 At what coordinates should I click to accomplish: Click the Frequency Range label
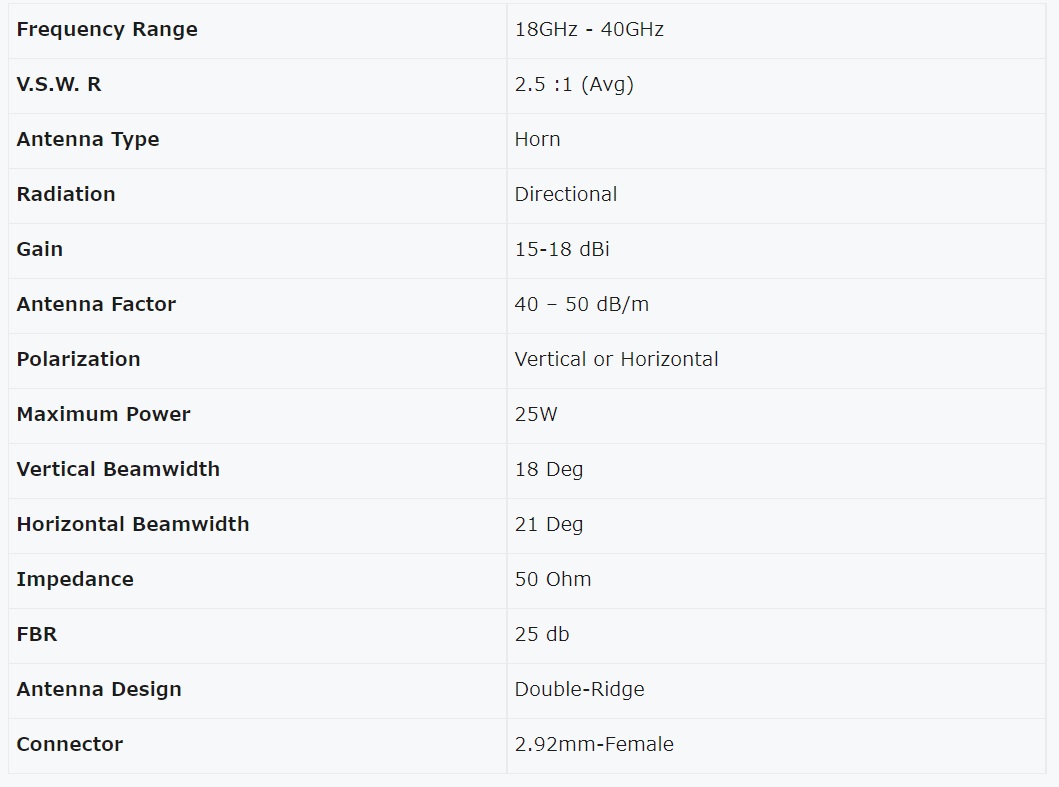coord(107,30)
